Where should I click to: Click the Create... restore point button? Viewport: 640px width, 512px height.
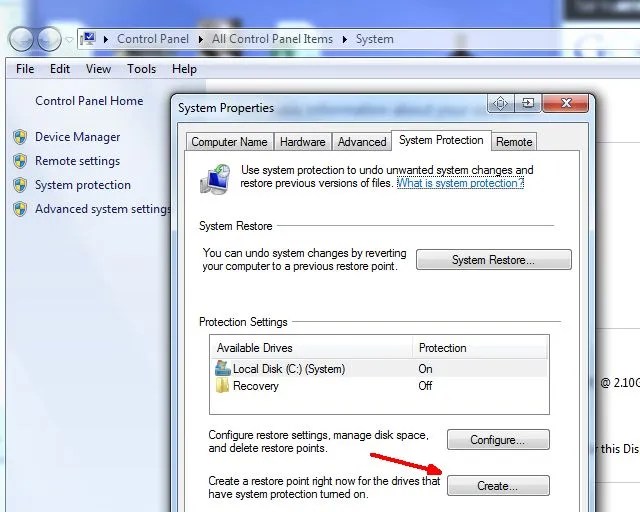coord(498,486)
